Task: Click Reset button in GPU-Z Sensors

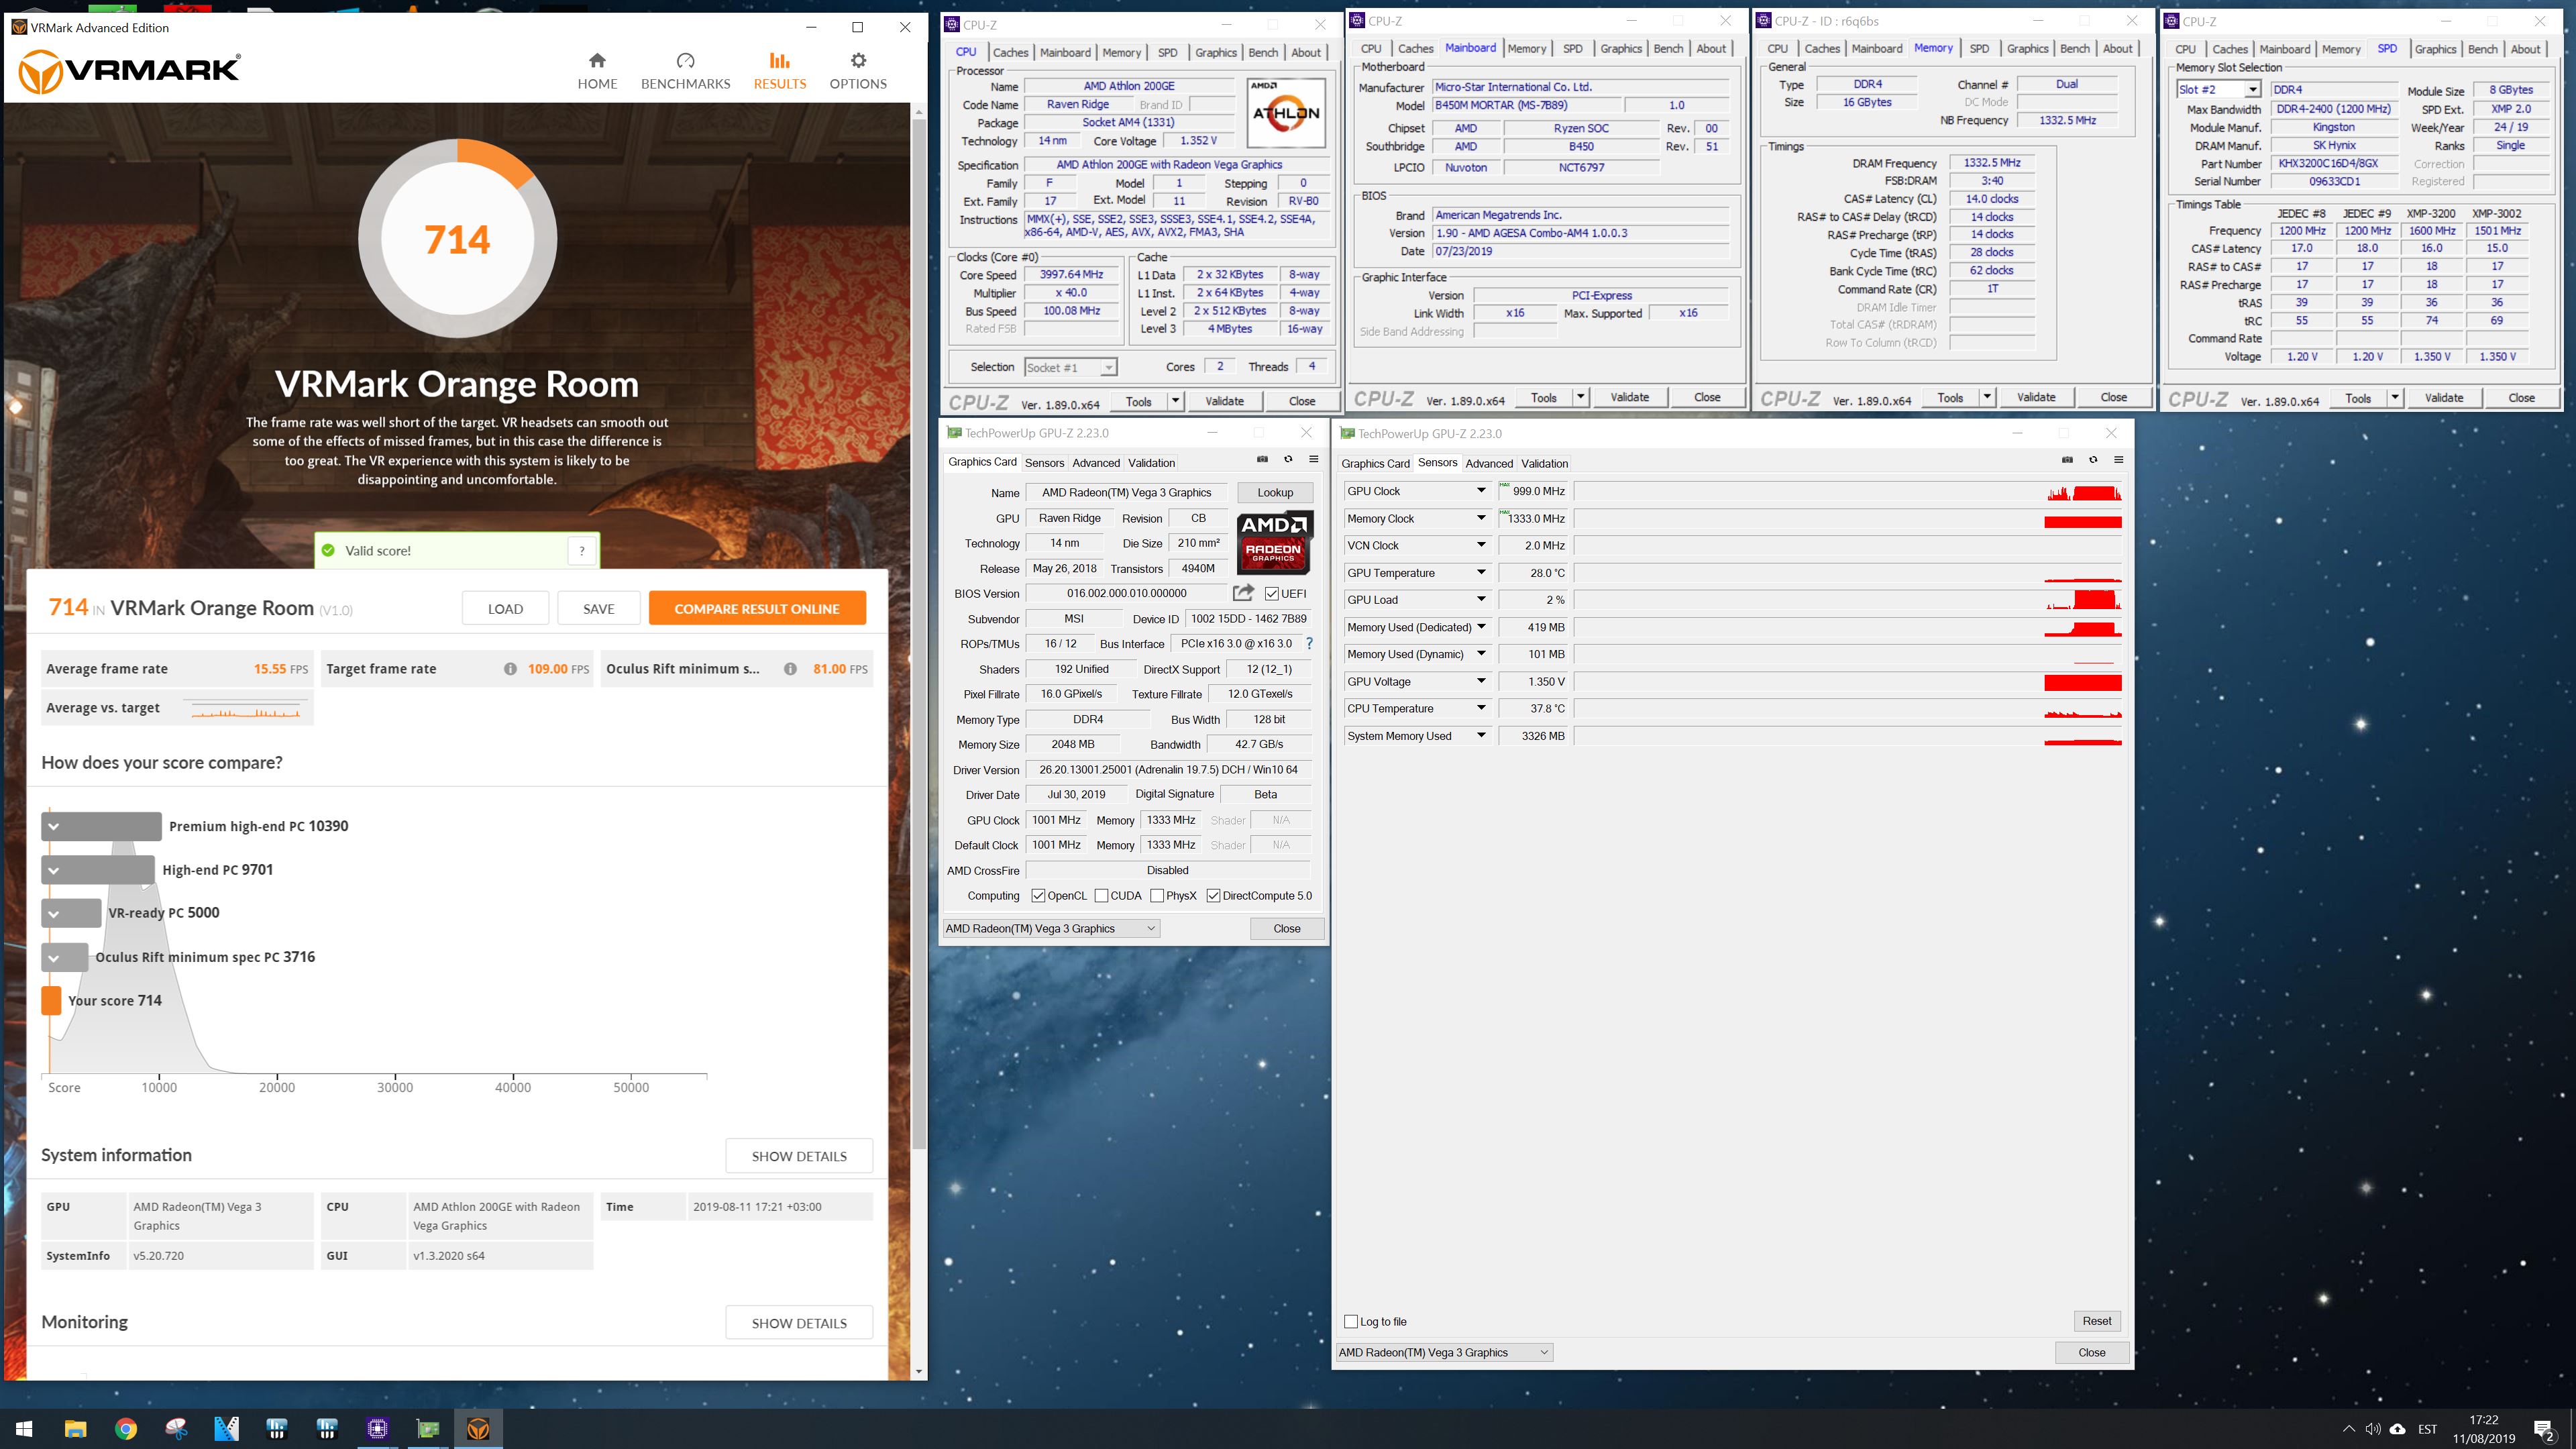Action: click(x=2096, y=1321)
